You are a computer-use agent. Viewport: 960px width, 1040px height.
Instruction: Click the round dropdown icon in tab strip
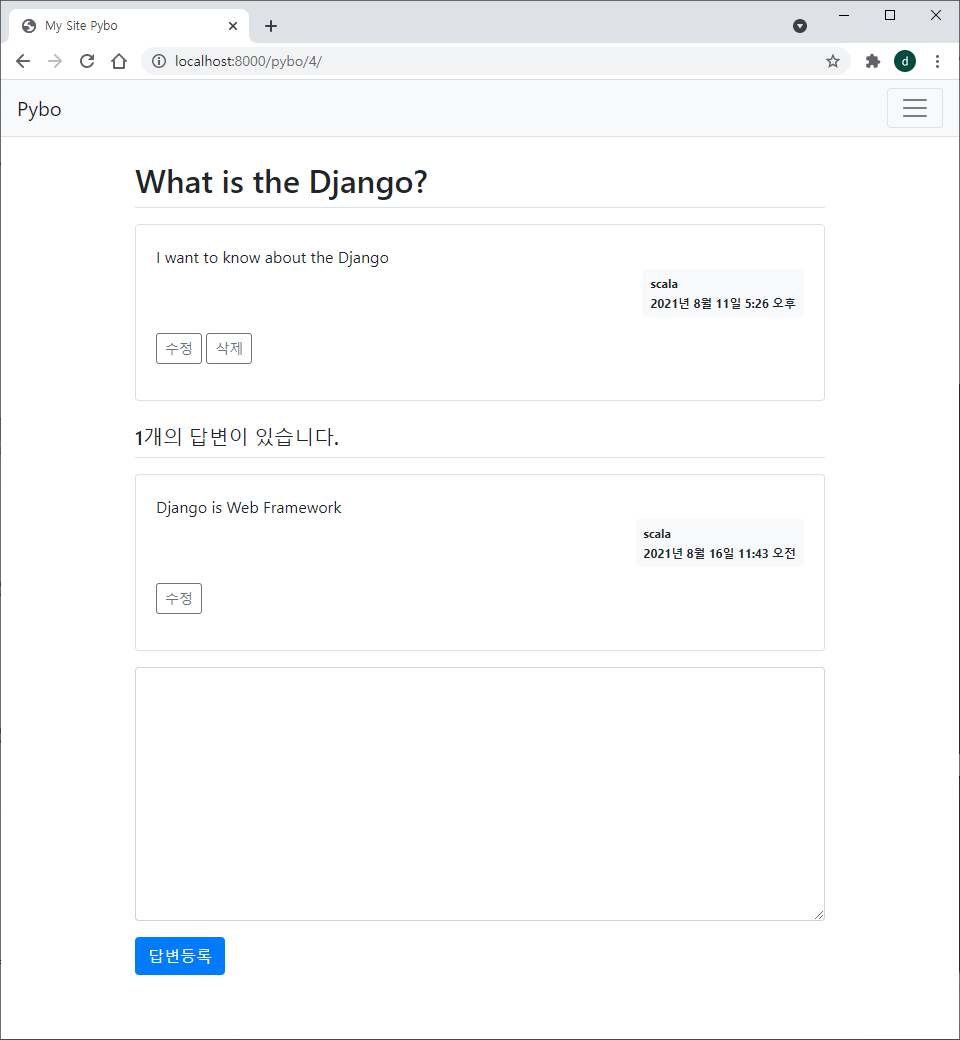[x=800, y=26]
